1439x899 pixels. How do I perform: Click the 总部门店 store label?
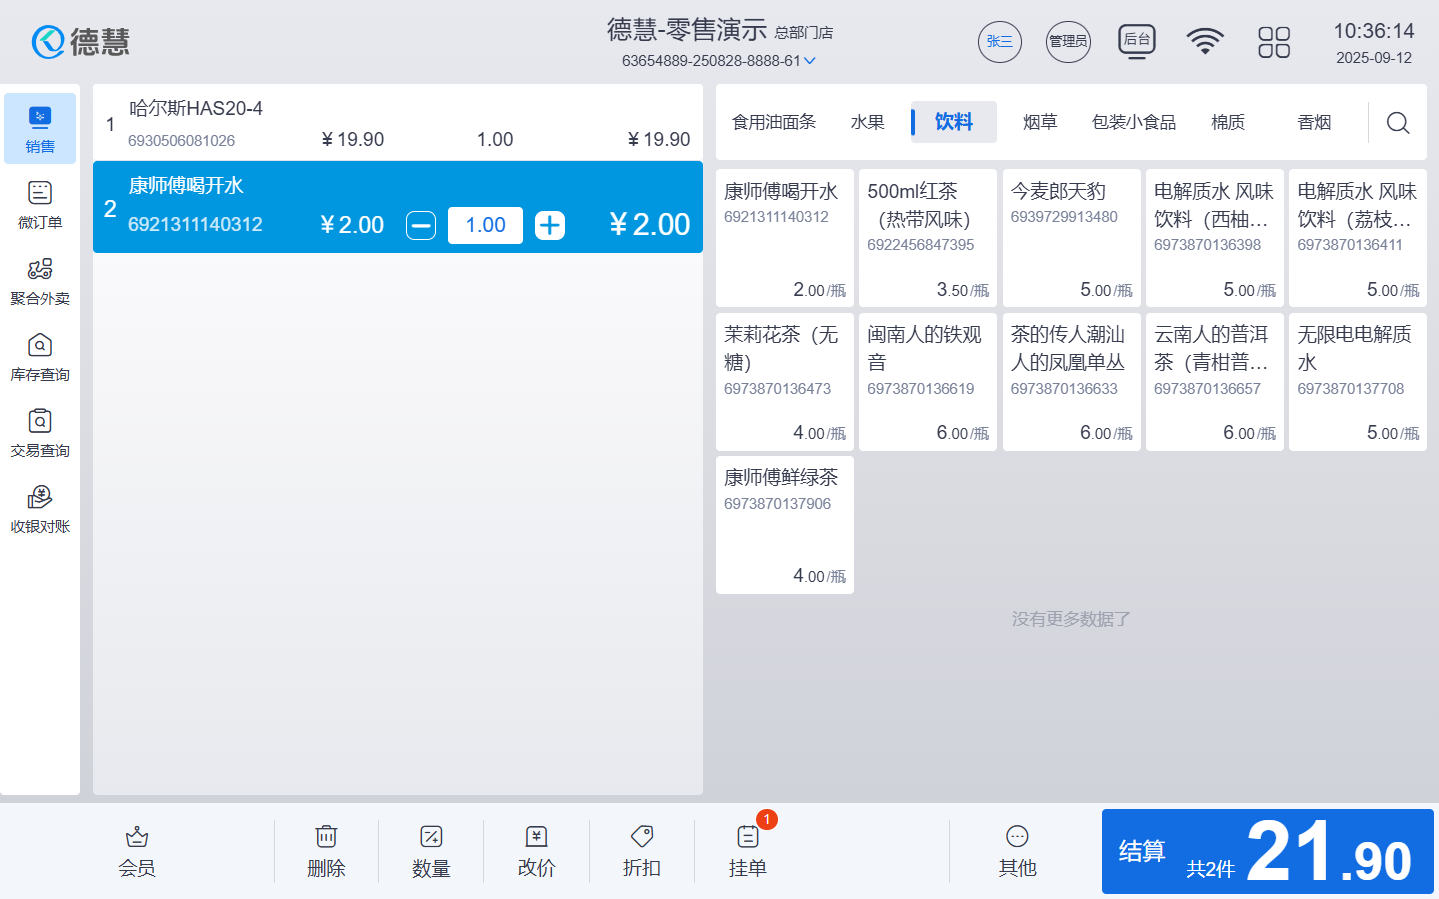804,33
